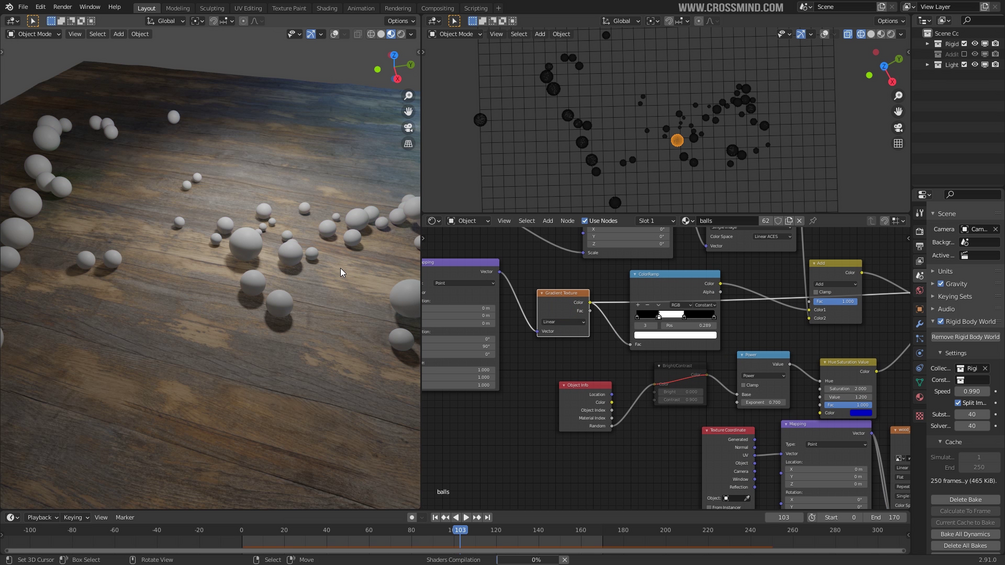The image size is (1005, 565).
Task: Open Object Mode dropdown in left viewport
Action: coord(33,34)
